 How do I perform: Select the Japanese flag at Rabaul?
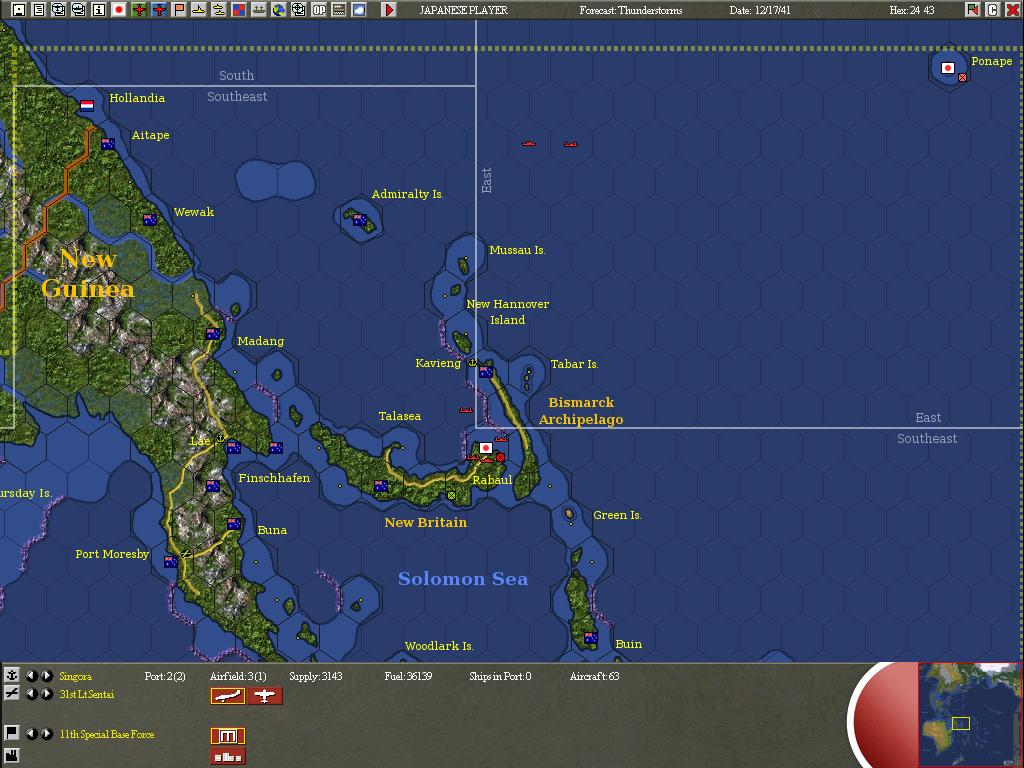pos(485,447)
